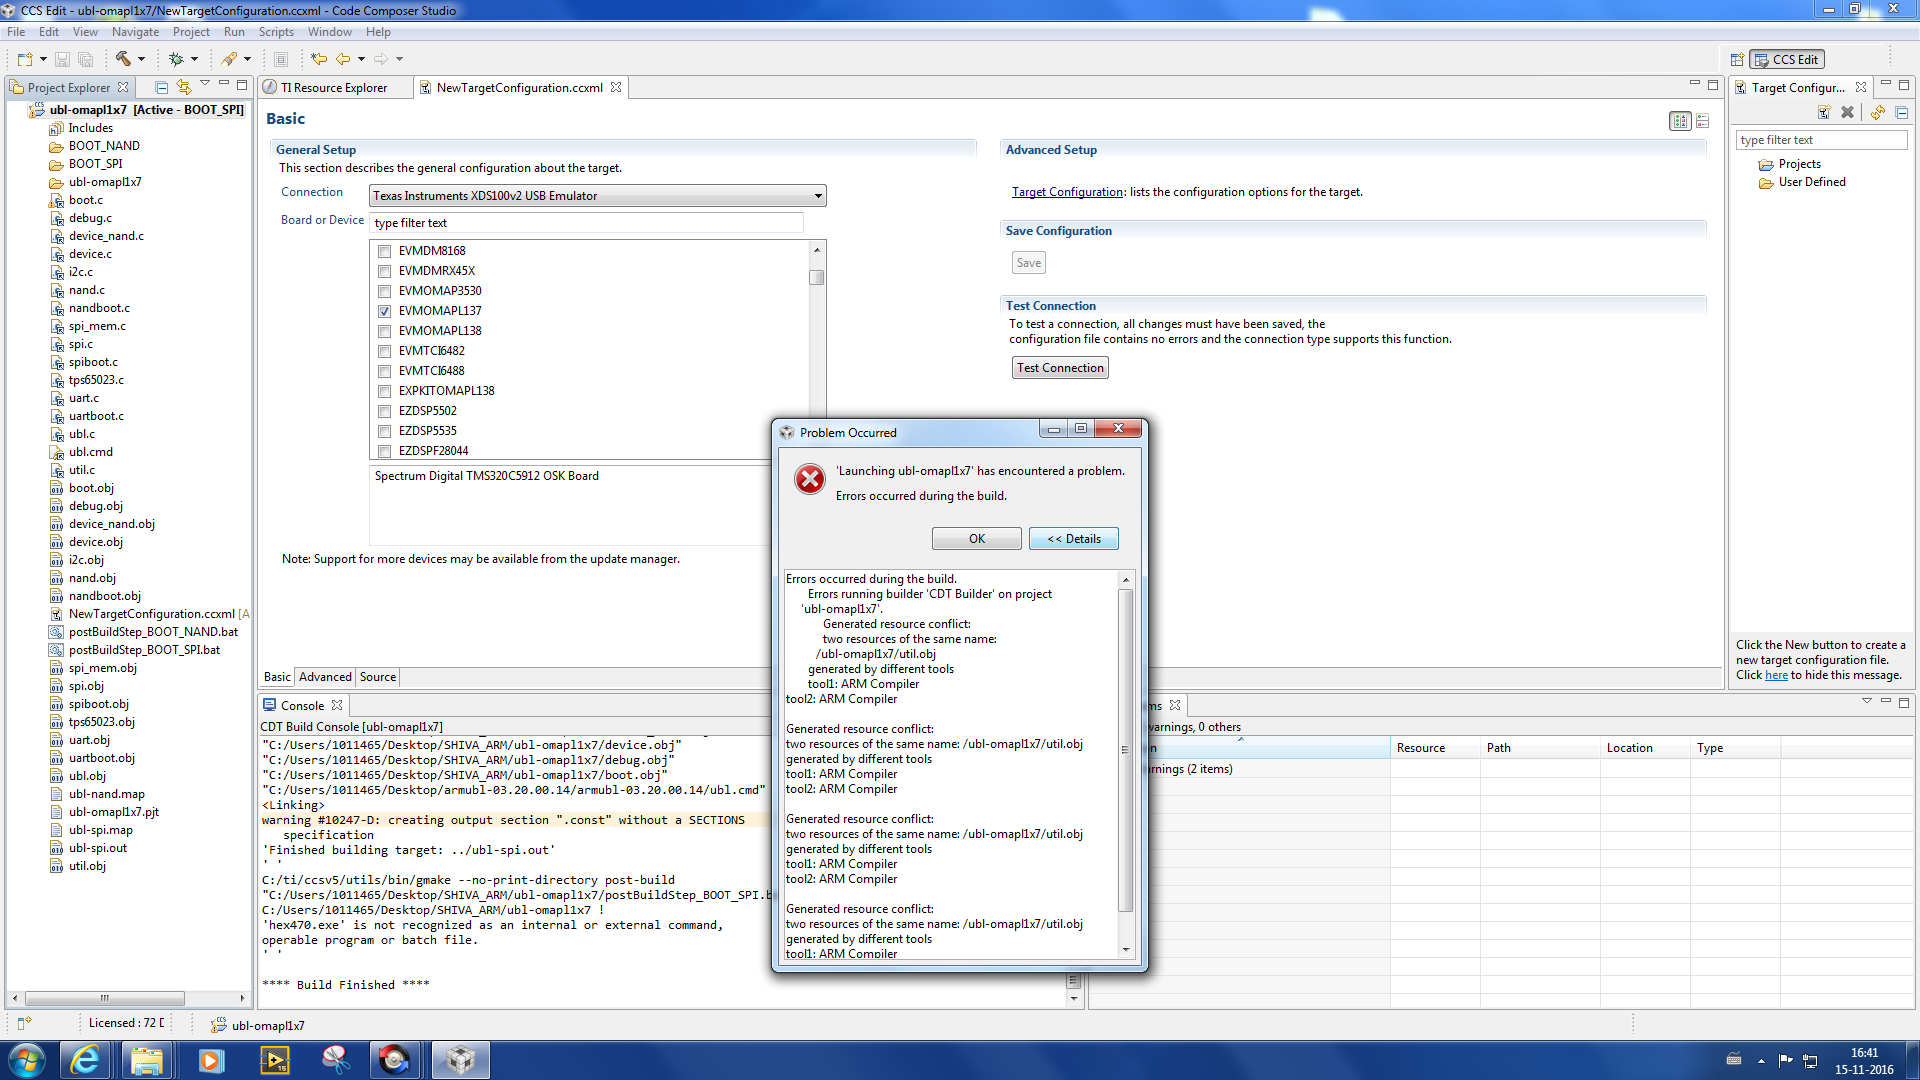This screenshot has width=1920, height=1080.
Task: Check the EVMOMAP3530 board checkbox
Action: point(384,291)
